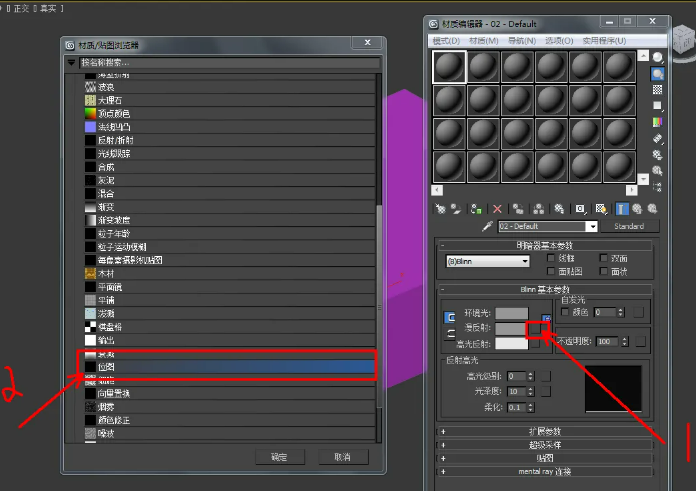Click the Make Unique icon

539,209
